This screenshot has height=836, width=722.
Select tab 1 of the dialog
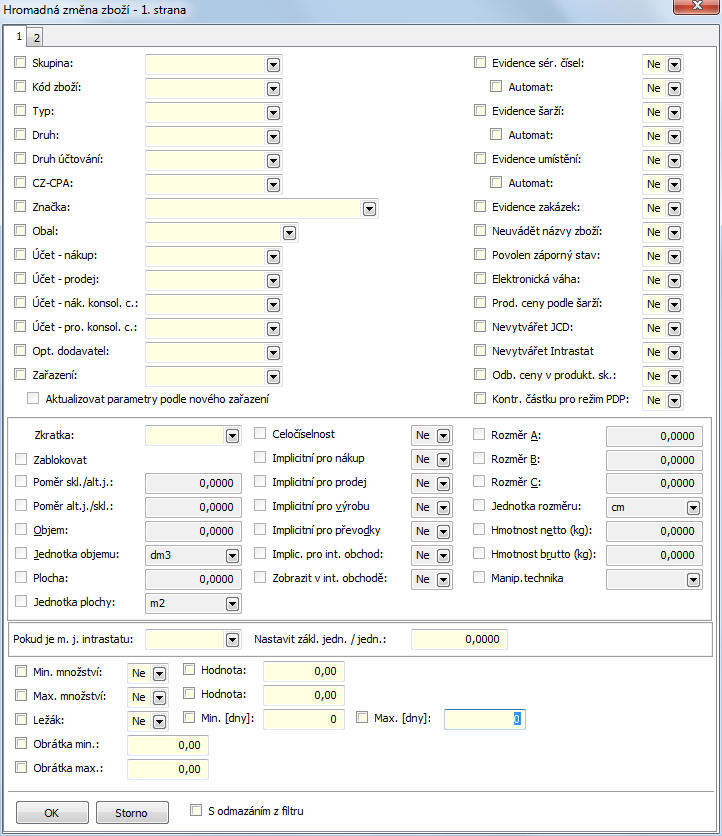point(19,36)
